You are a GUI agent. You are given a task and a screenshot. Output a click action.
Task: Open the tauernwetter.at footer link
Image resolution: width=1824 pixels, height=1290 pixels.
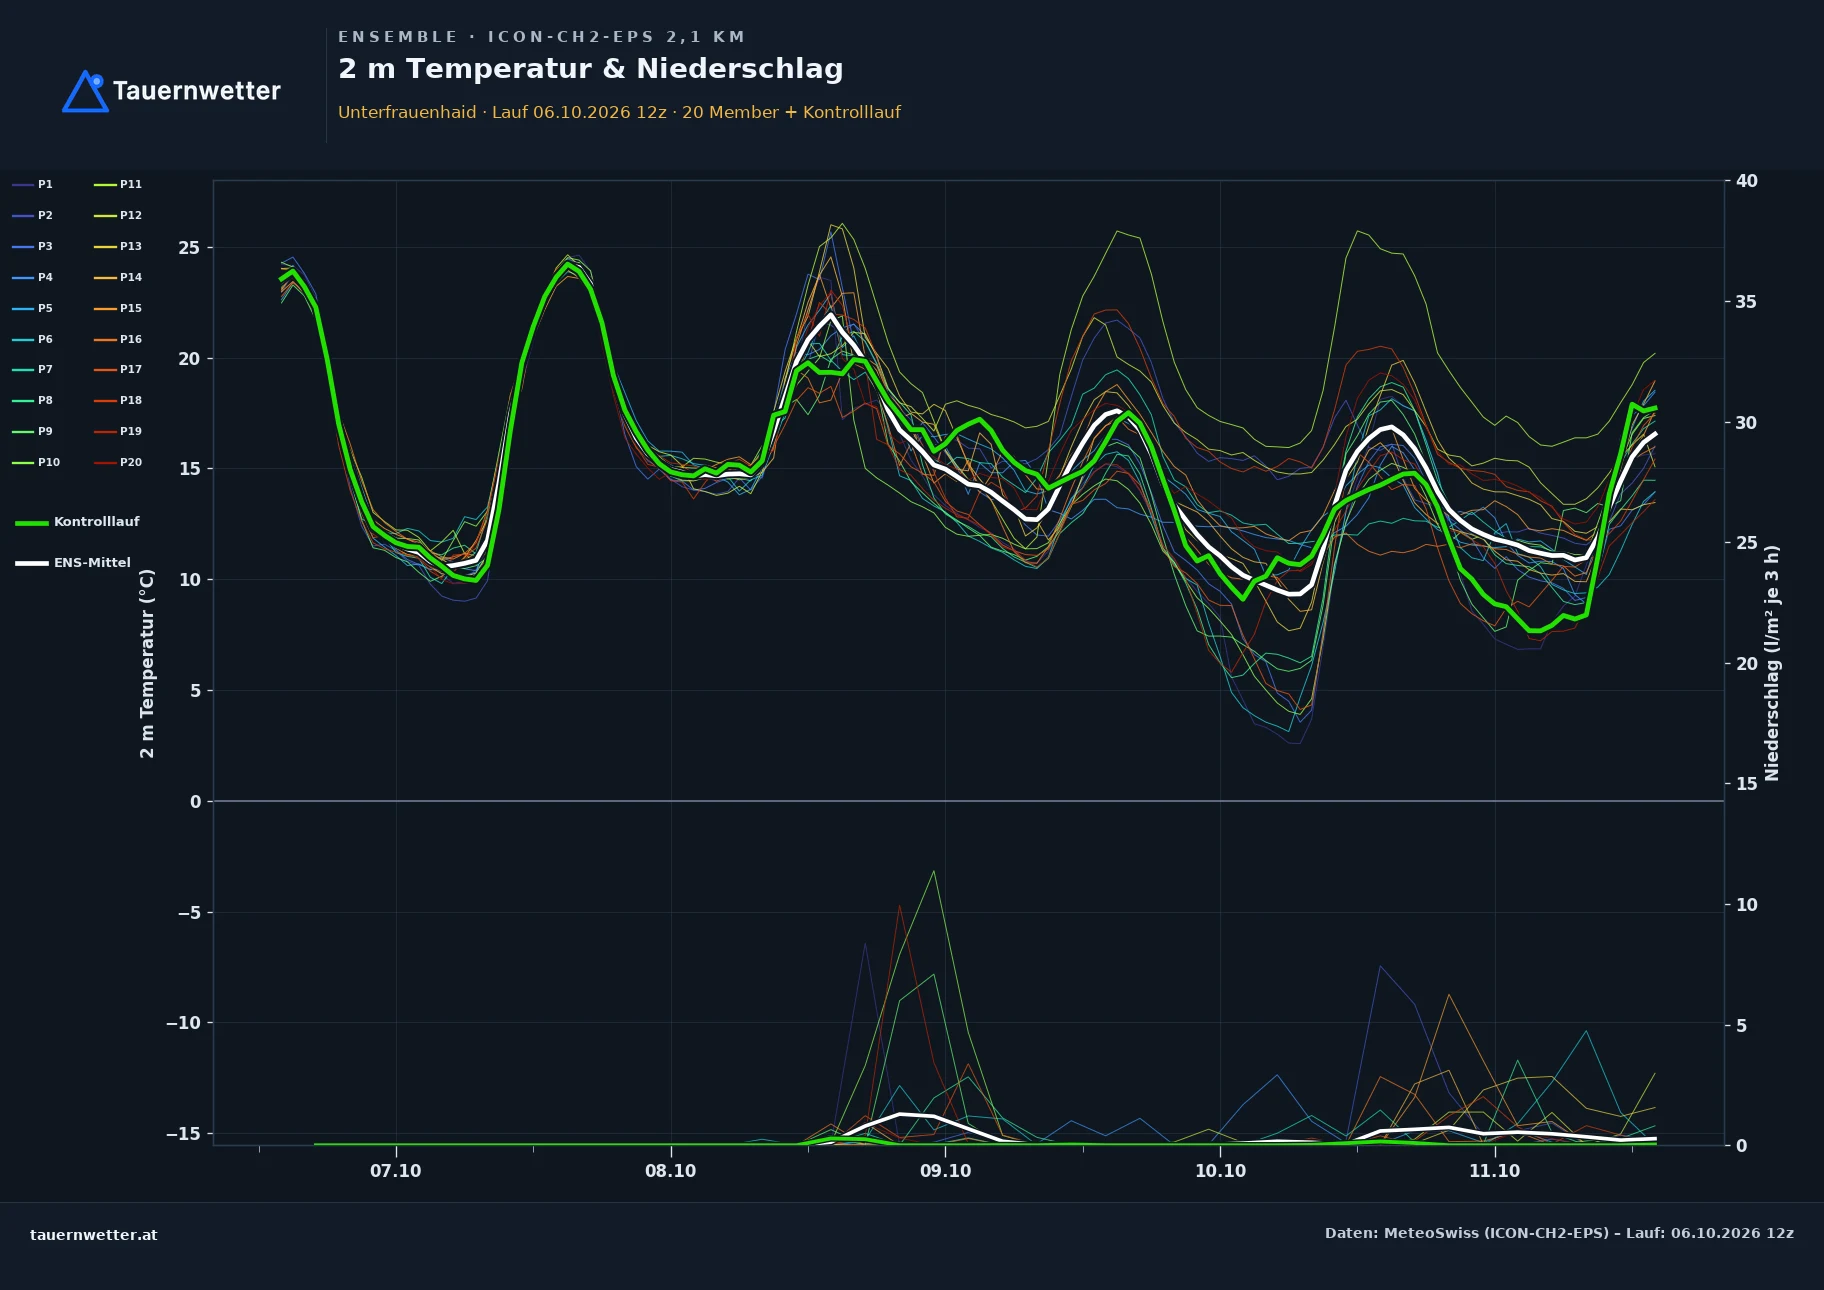tap(94, 1234)
